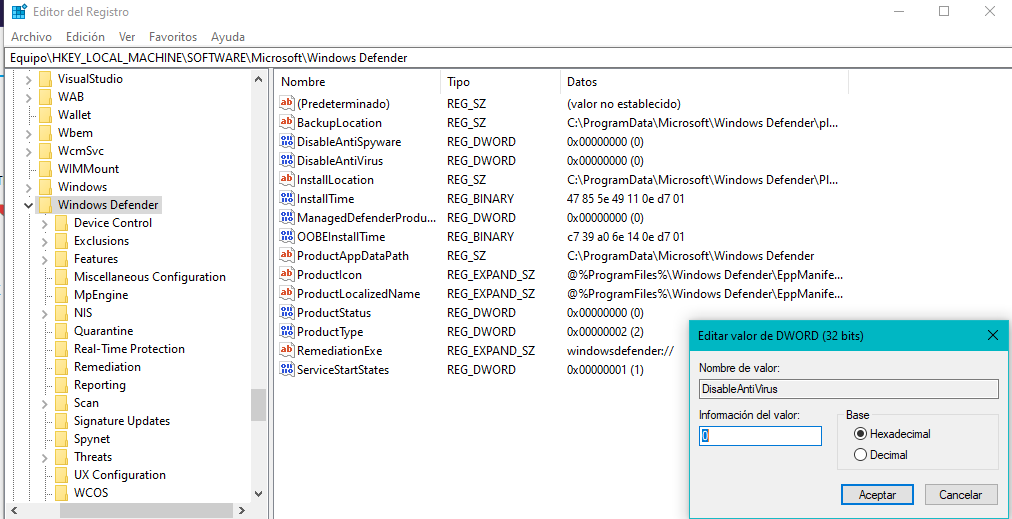Viewport: 1012px width, 519px height.
Task: Expand the WAB key
Action: tap(28, 97)
